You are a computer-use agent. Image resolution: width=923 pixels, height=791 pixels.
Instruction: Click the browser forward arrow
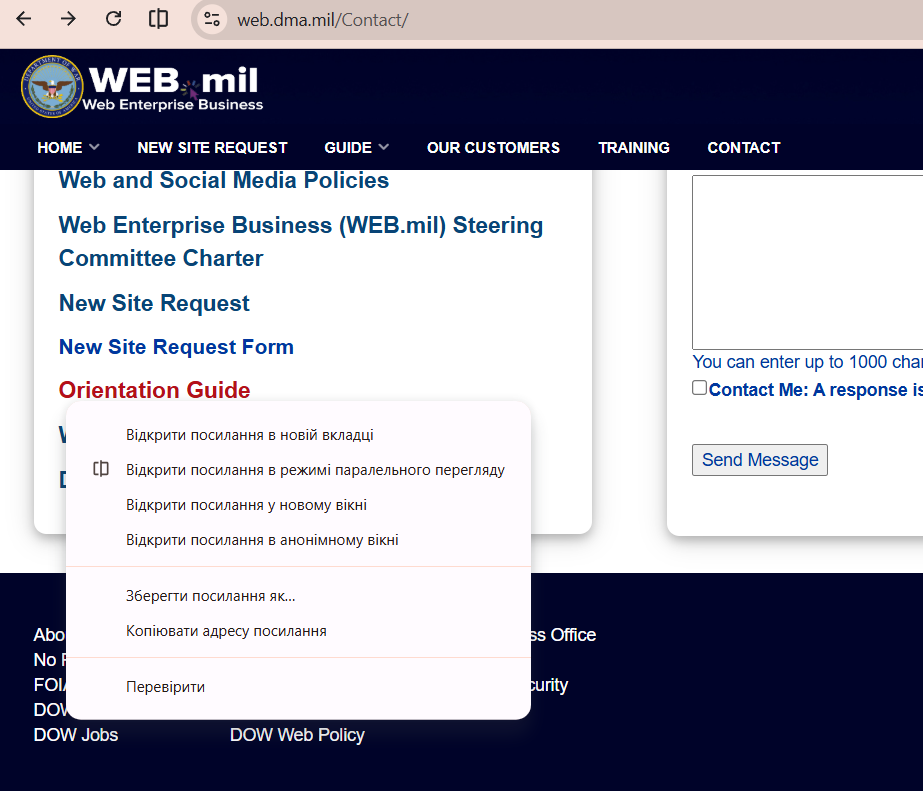(68, 19)
